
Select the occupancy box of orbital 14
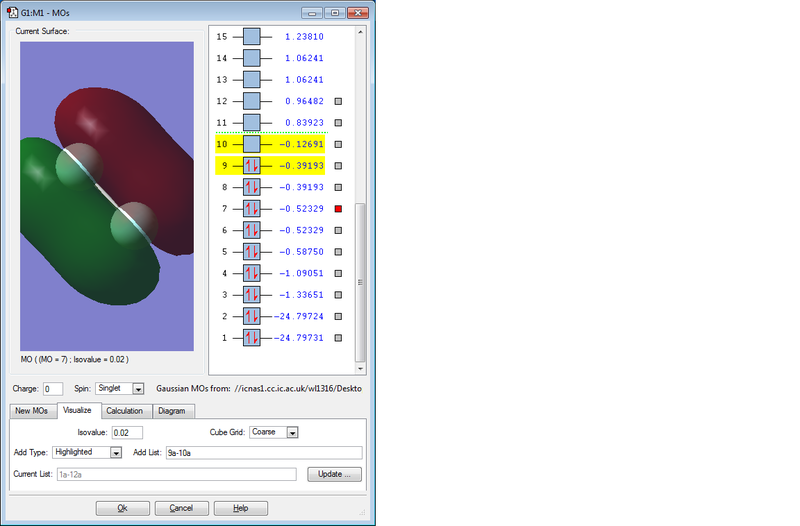[252, 58]
